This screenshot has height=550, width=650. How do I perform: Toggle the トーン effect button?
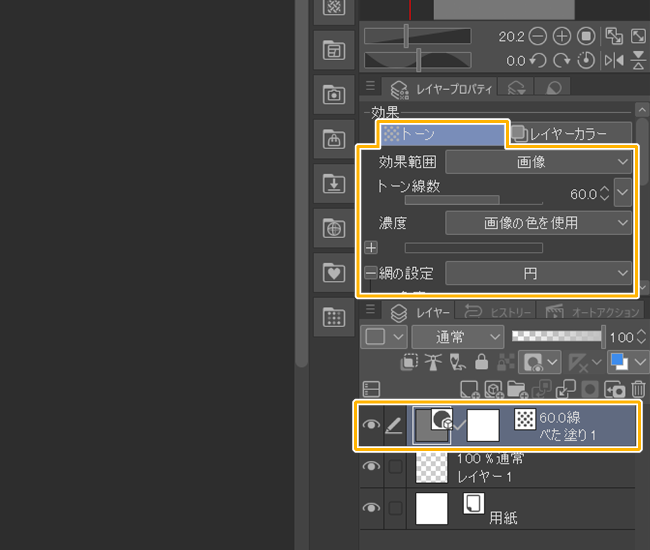click(x=442, y=134)
